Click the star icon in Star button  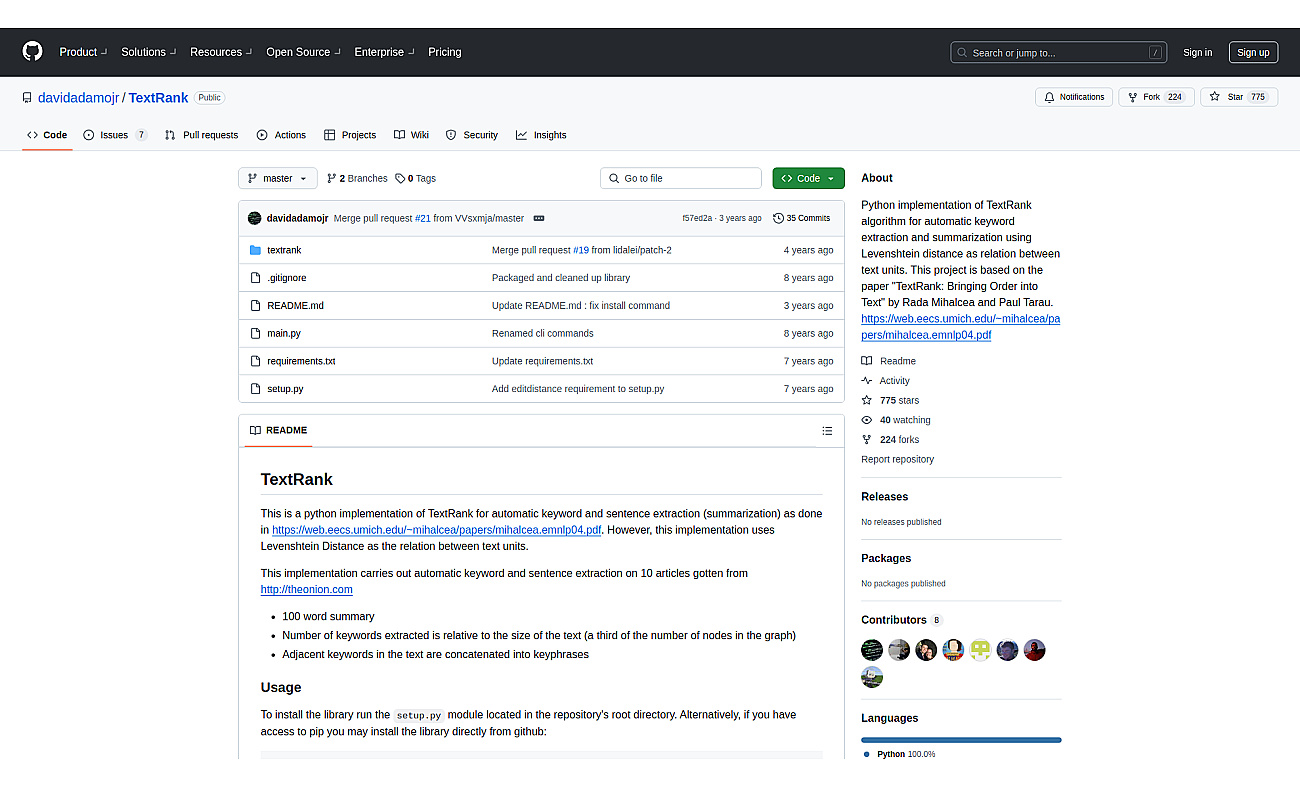point(1214,97)
